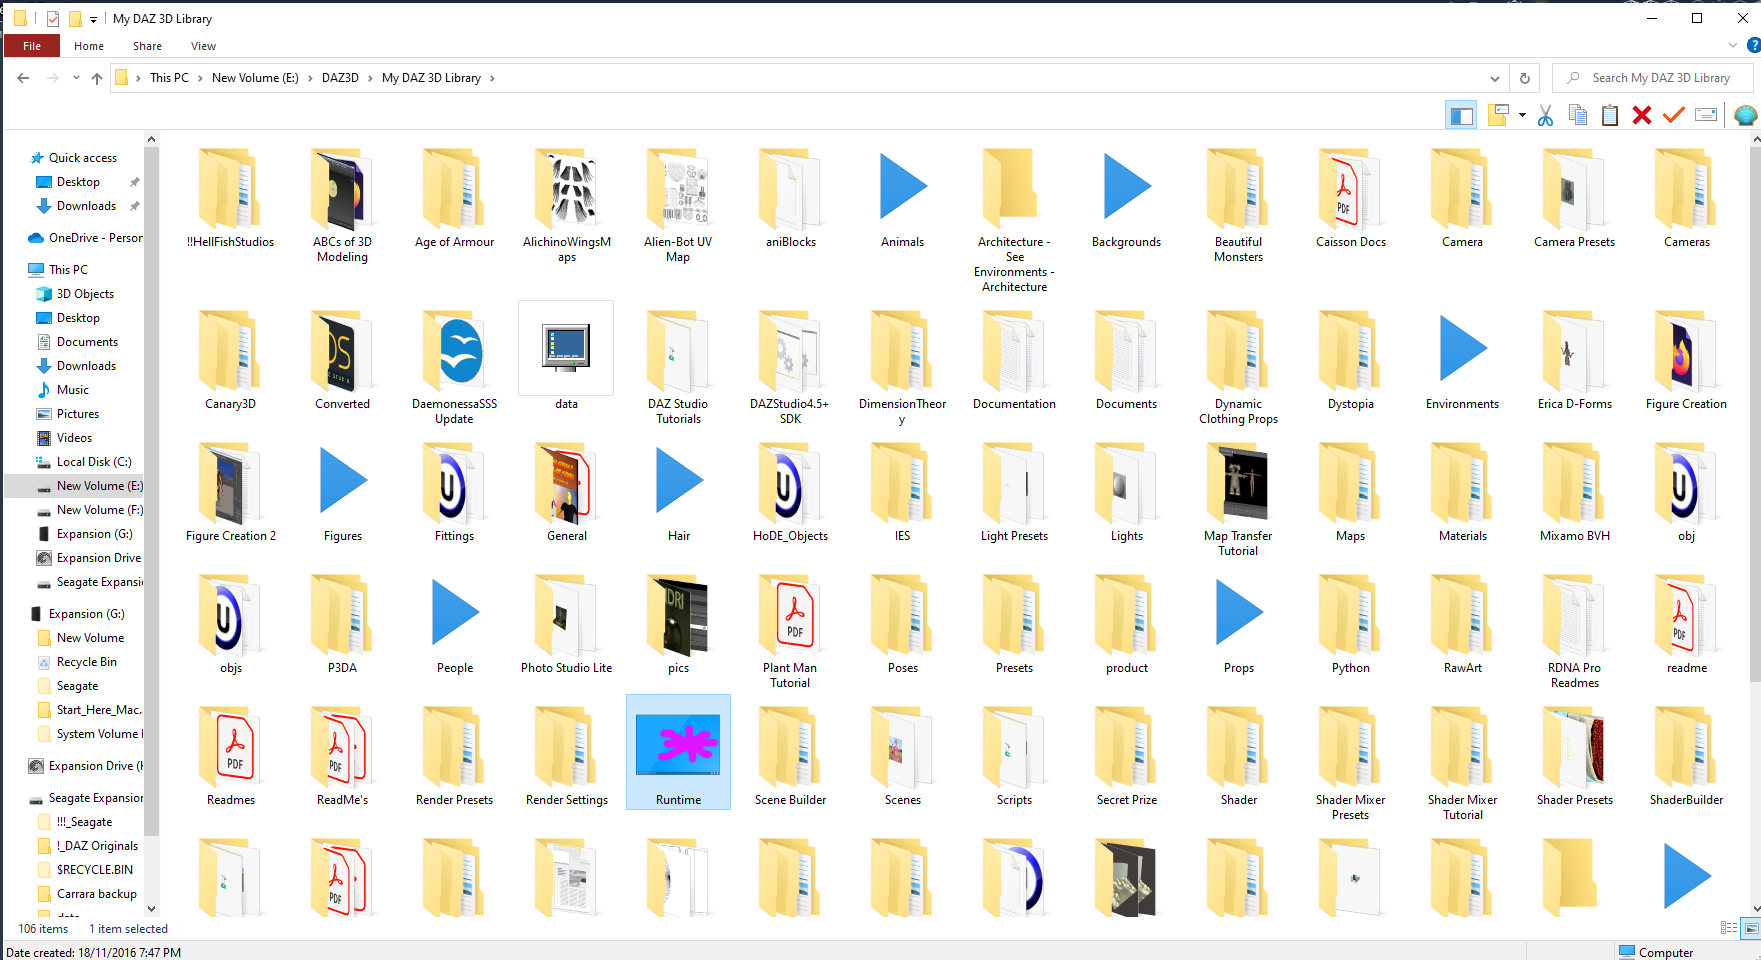Open the Quick Access Toolbar customize dropdown
Viewport: 1761px width, 960px height.
[x=93, y=19]
